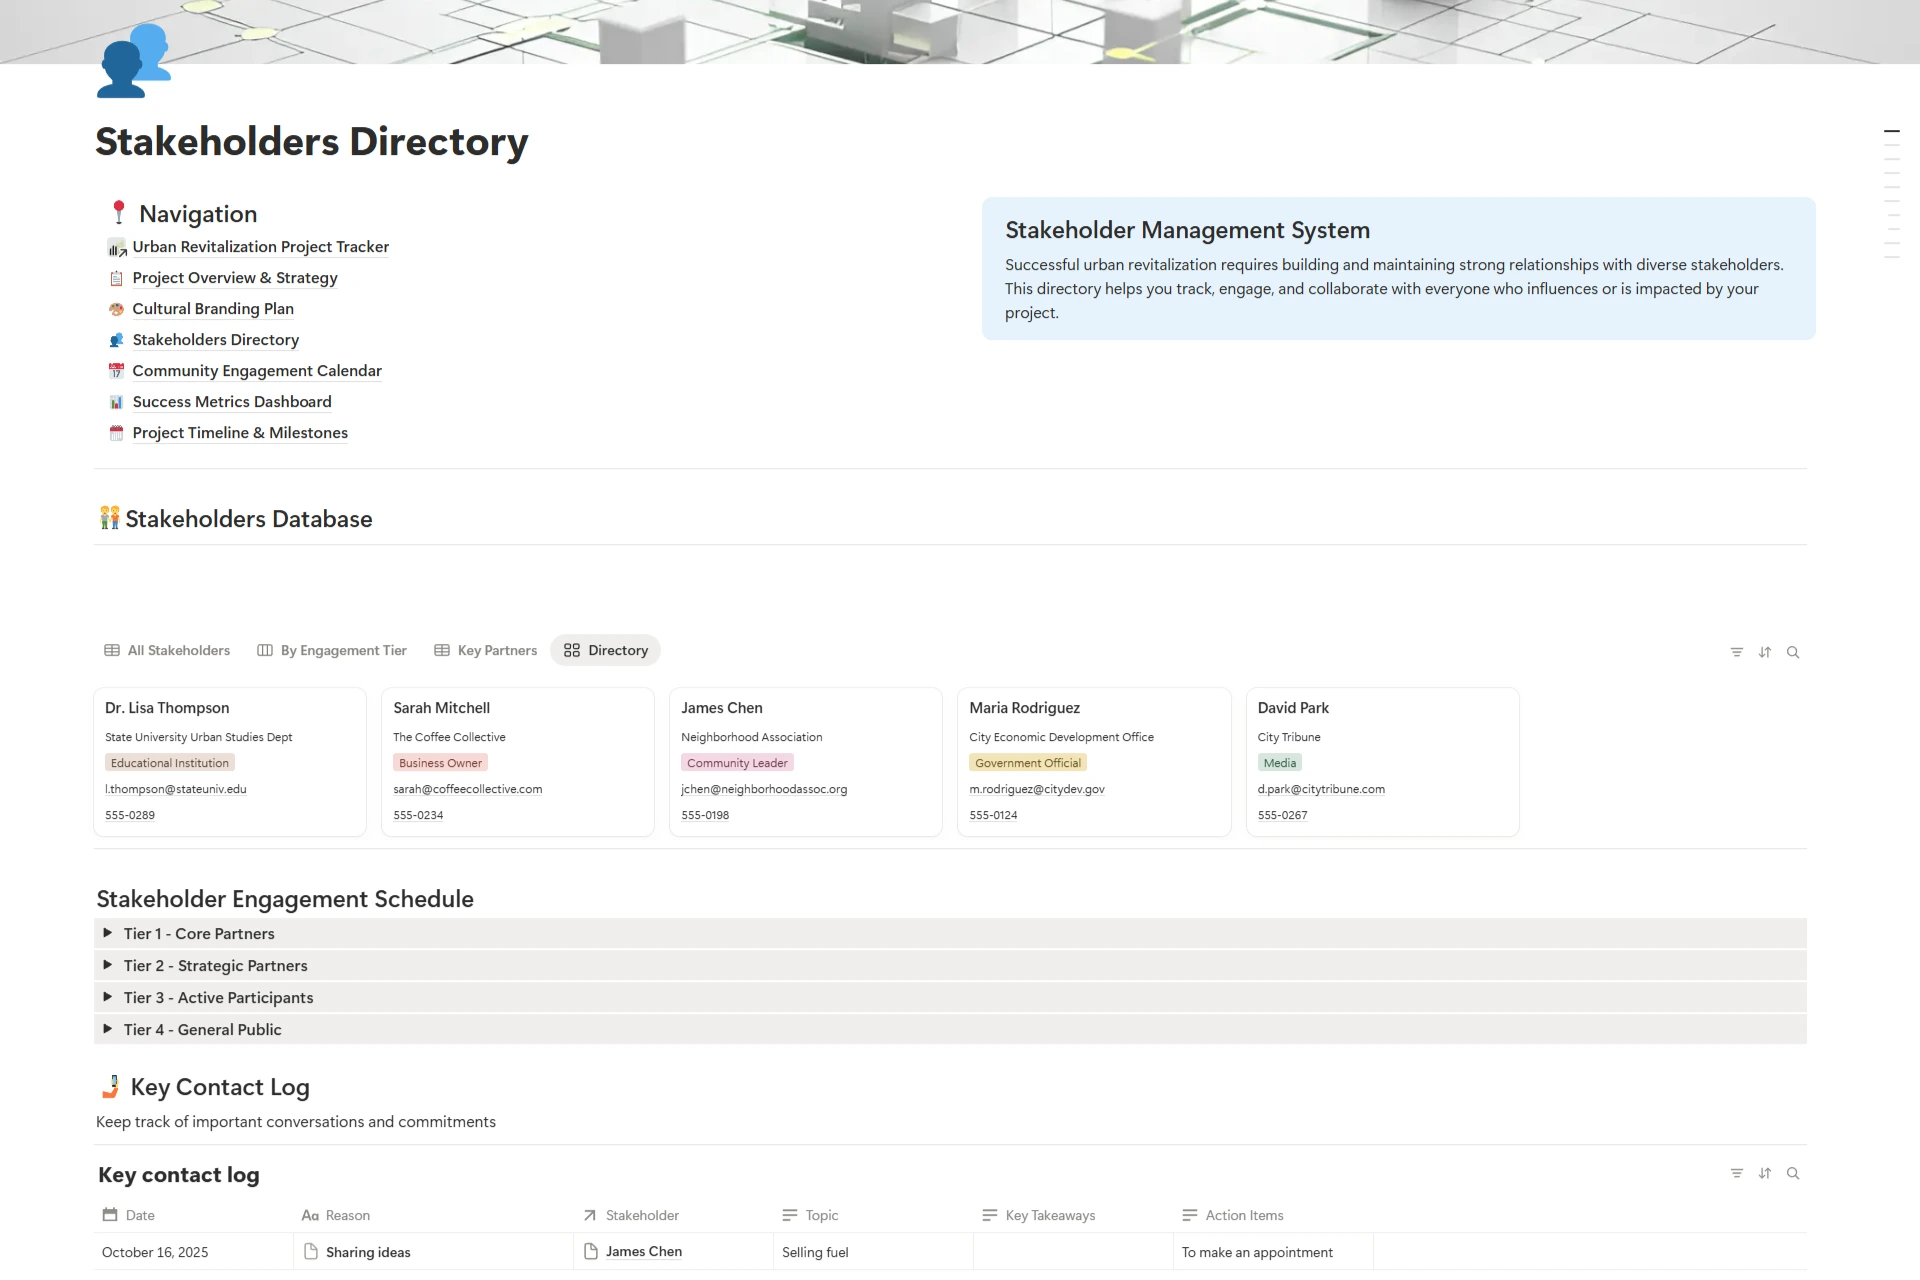Viewport: 1920px width, 1280px height.
Task: Open James Chen stakeholder in contact log
Action: (643, 1252)
